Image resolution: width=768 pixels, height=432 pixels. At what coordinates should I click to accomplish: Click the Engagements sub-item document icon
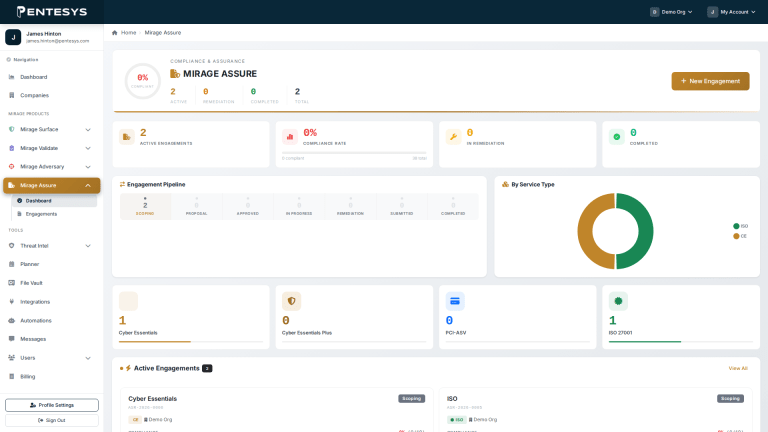coord(20,214)
